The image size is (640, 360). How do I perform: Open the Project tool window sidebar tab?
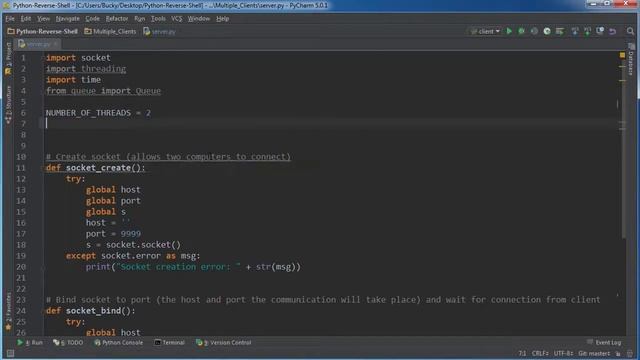click(8, 58)
